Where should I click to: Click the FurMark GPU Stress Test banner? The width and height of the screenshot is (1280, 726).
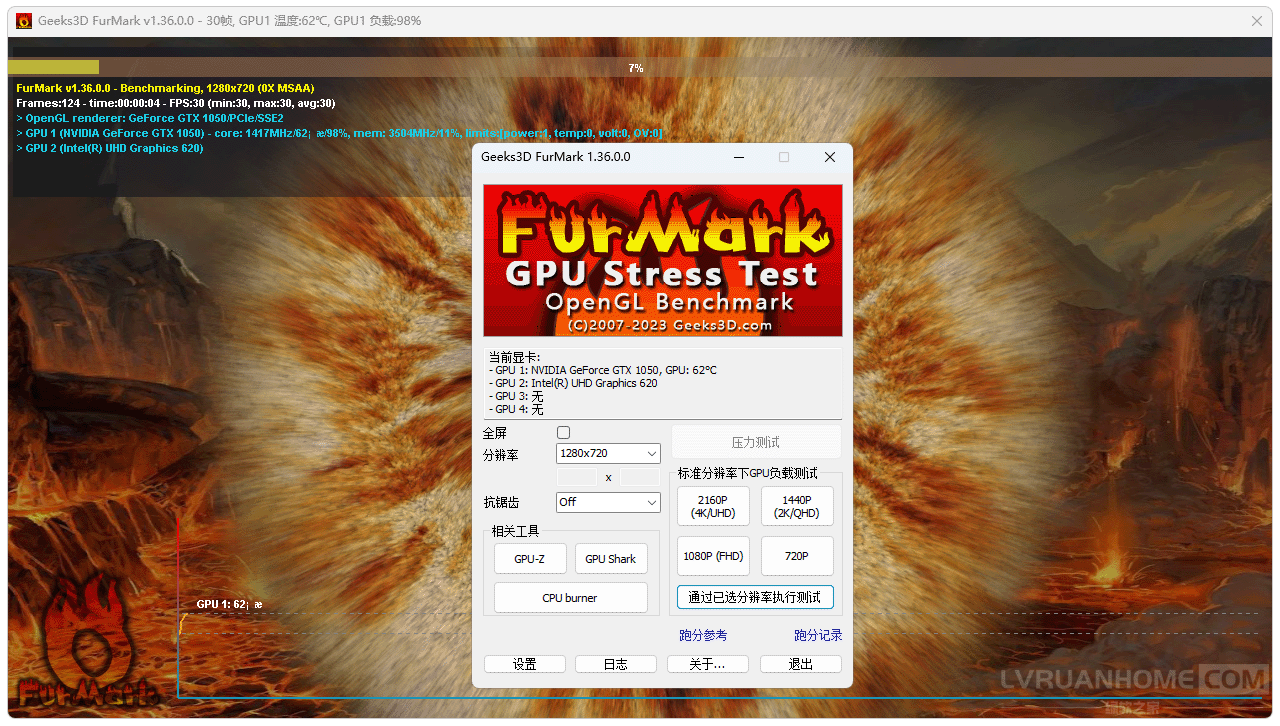(x=662, y=260)
